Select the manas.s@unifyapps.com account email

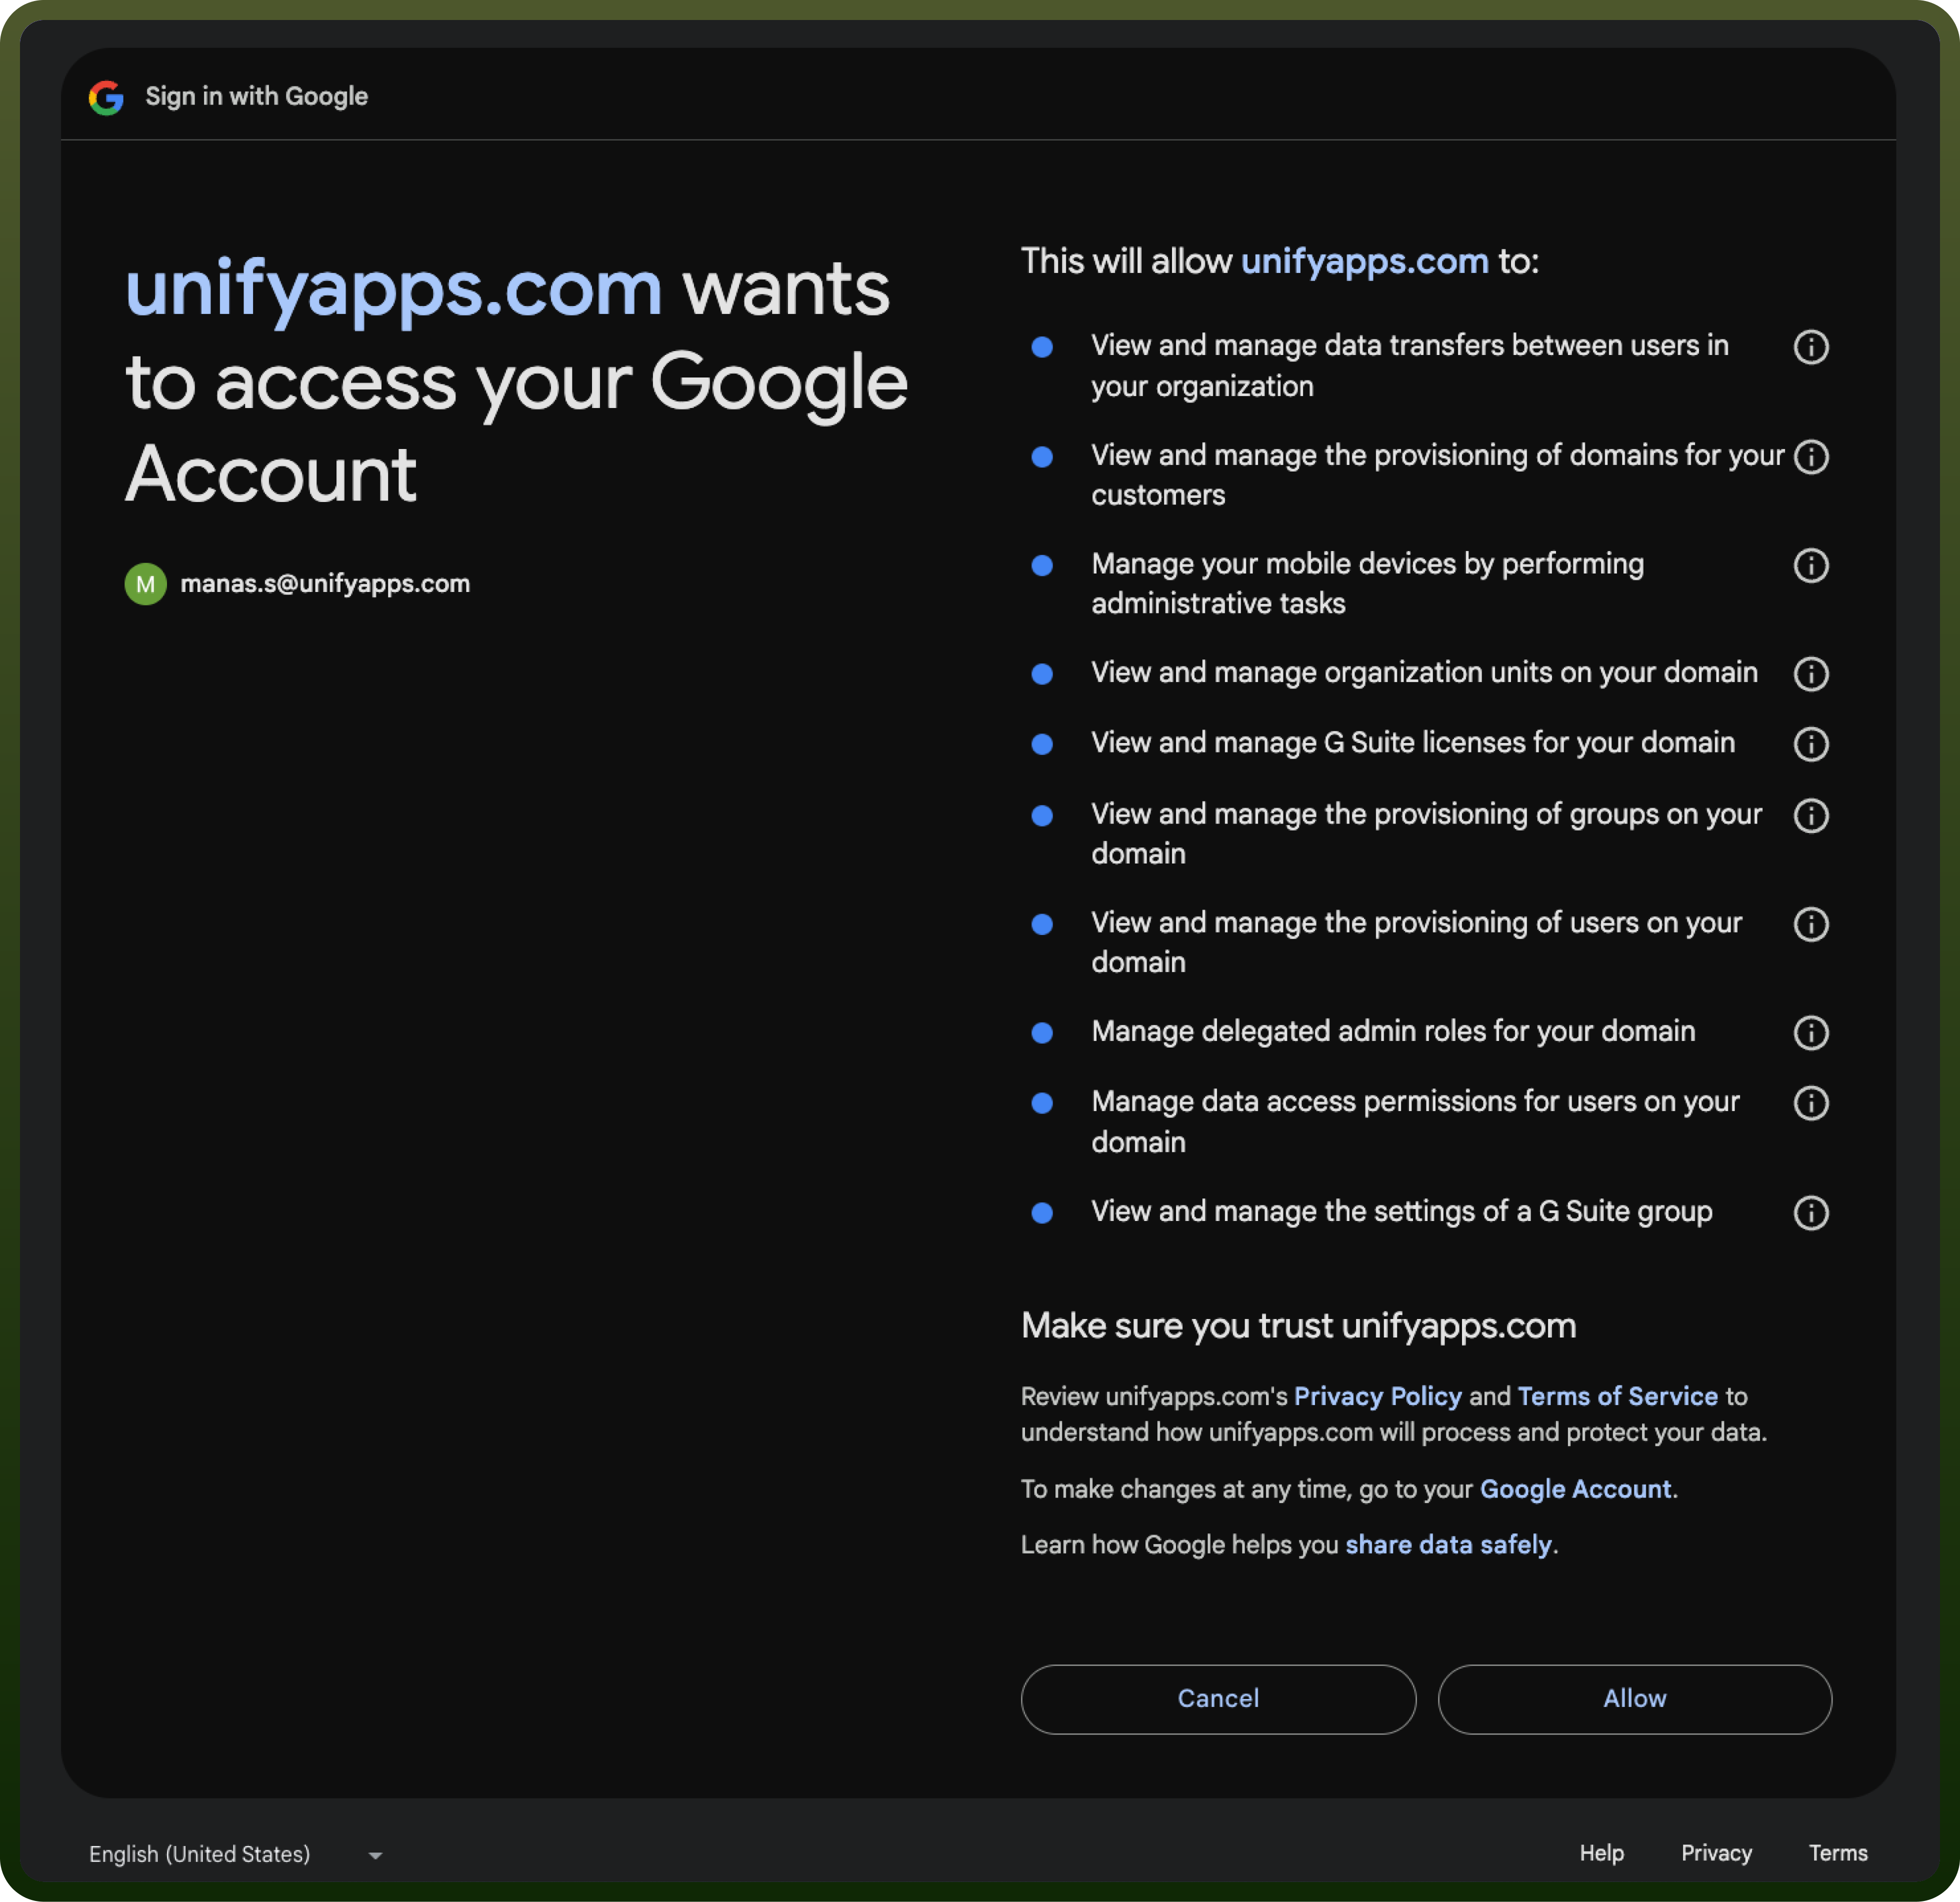coord(325,584)
